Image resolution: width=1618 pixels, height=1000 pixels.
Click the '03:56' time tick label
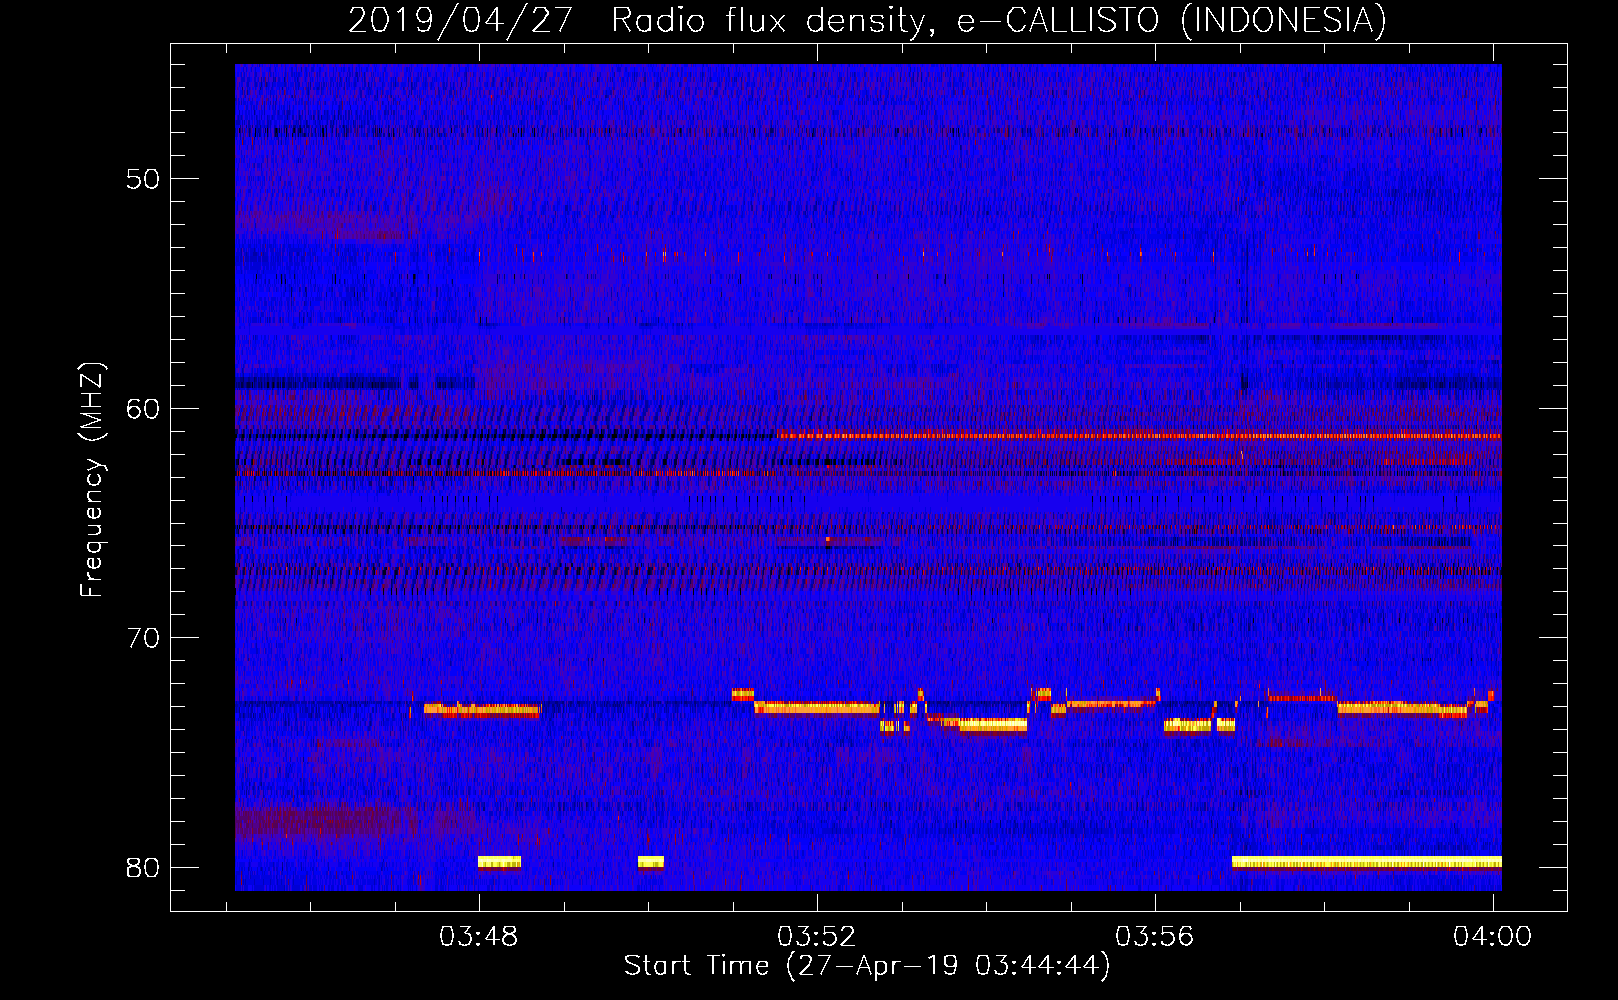pyautogui.click(x=1155, y=936)
